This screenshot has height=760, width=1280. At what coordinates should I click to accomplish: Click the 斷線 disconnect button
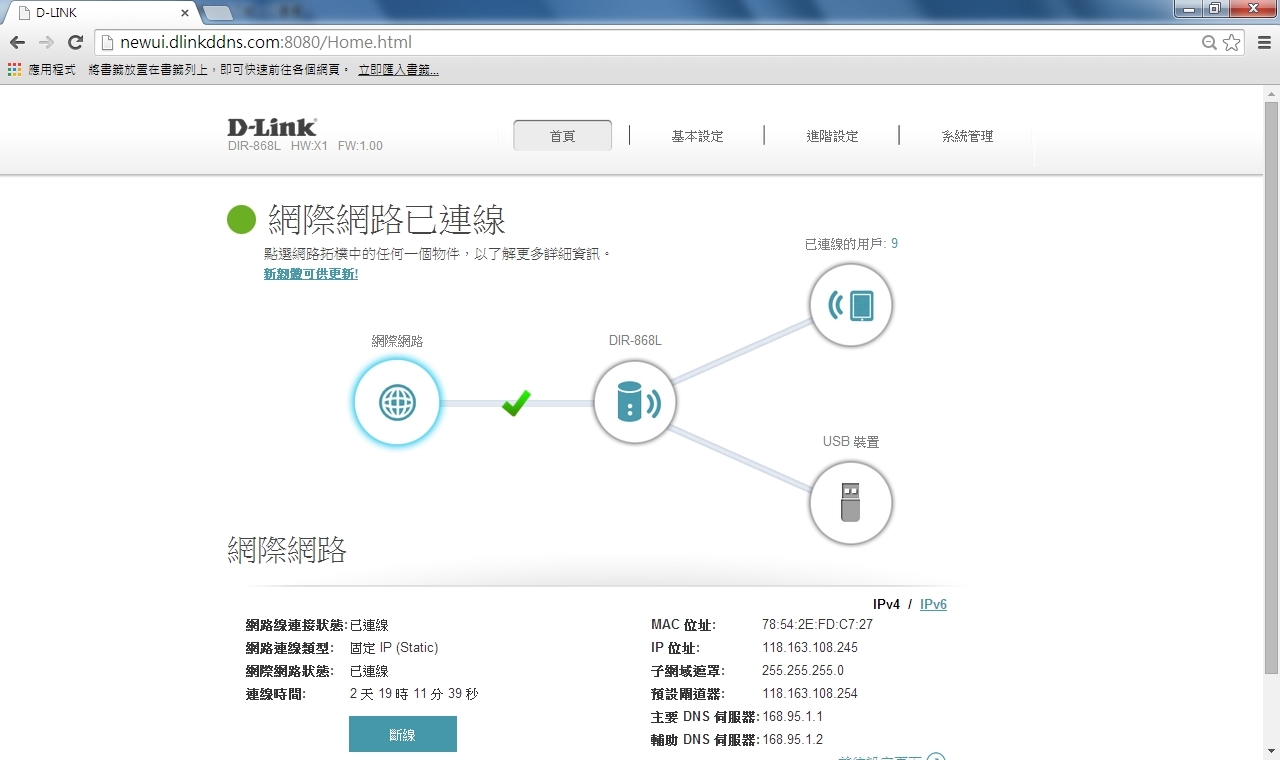click(403, 734)
